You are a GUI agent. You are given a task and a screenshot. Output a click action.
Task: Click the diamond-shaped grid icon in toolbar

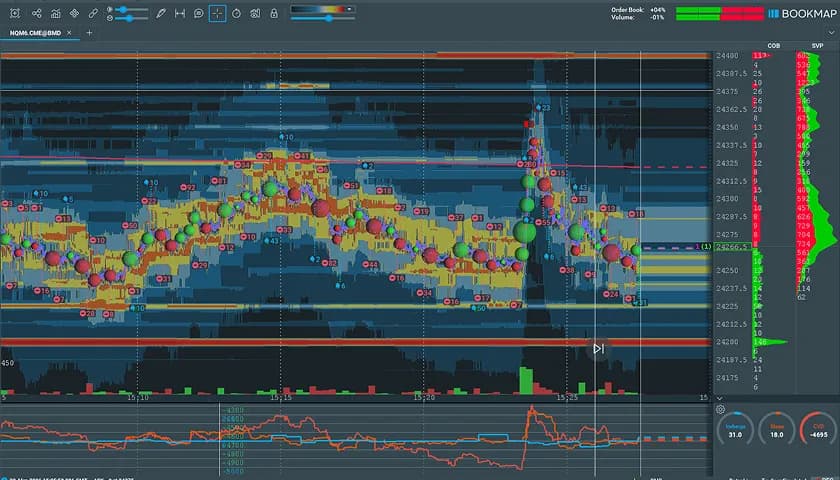click(74, 13)
